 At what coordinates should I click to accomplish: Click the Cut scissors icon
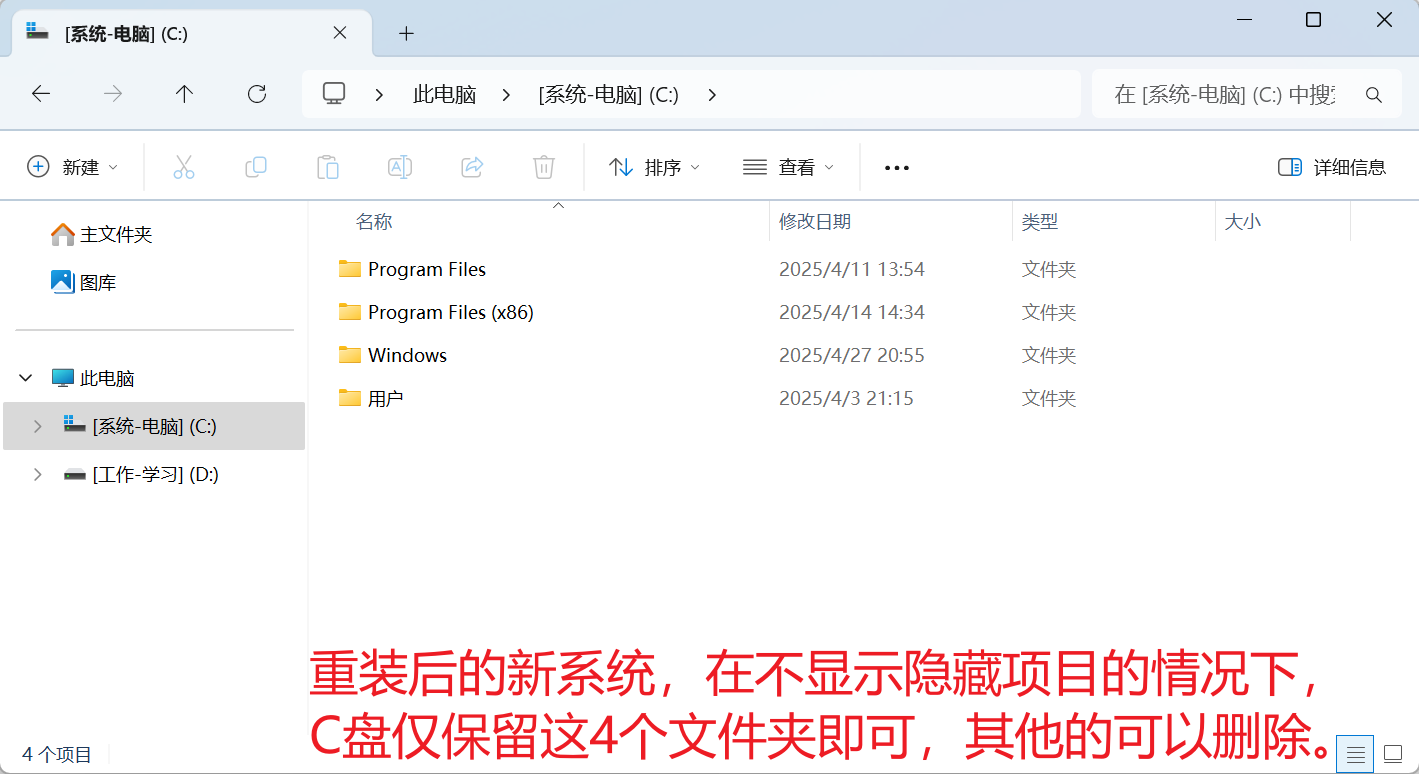click(x=184, y=167)
